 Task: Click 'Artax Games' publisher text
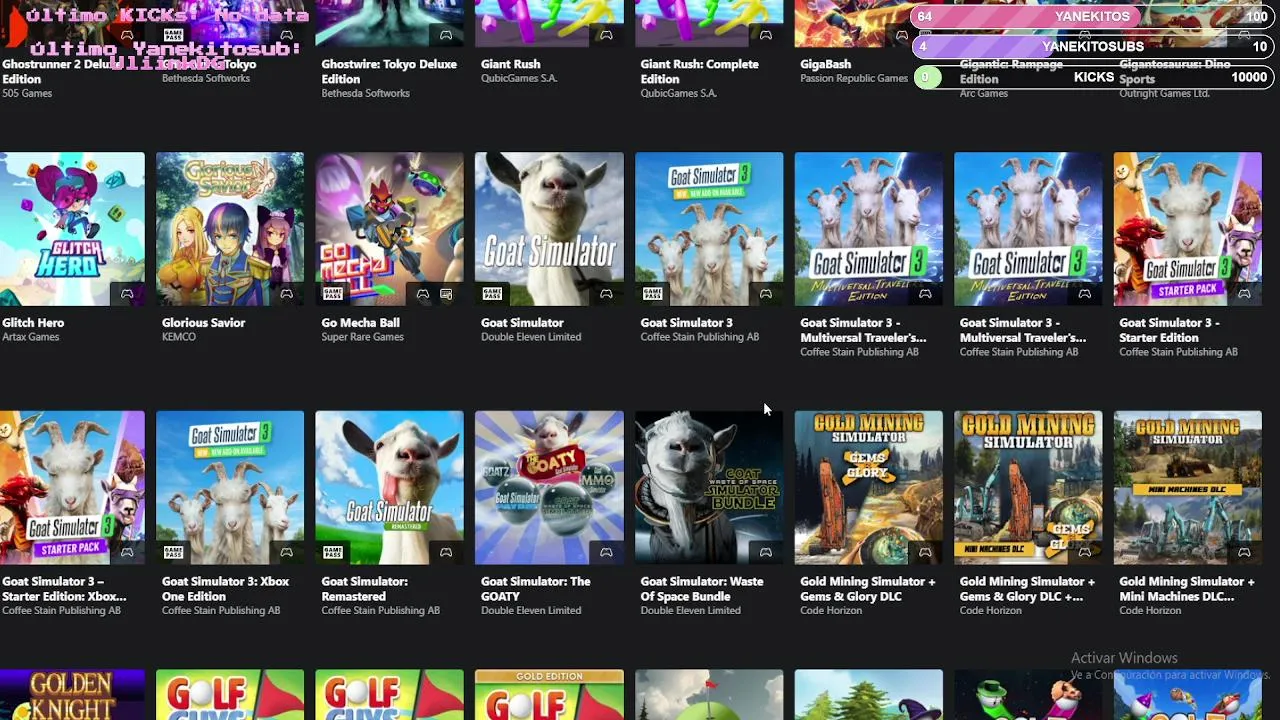(31, 337)
